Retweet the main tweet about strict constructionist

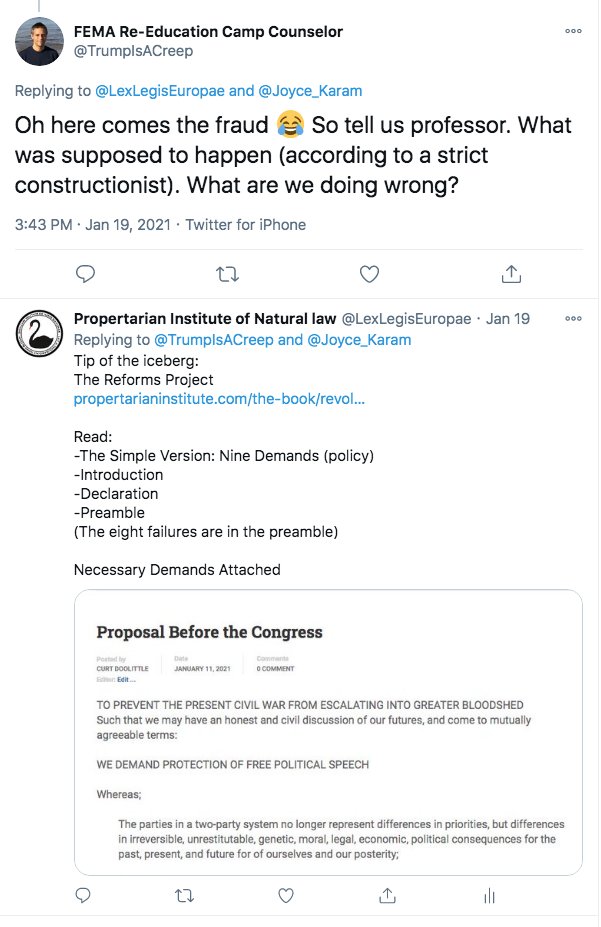[x=228, y=273]
